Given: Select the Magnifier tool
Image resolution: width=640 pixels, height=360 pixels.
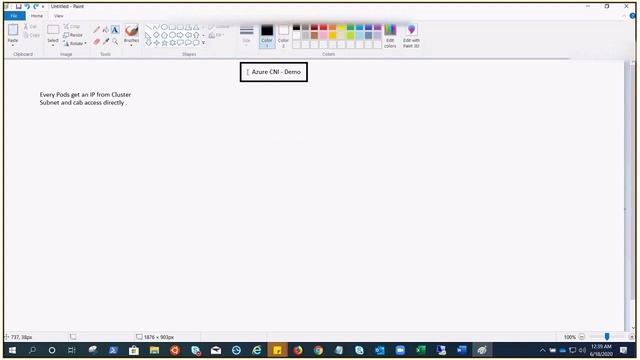Looking at the screenshot, I should pyautogui.click(x=115, y=42).
